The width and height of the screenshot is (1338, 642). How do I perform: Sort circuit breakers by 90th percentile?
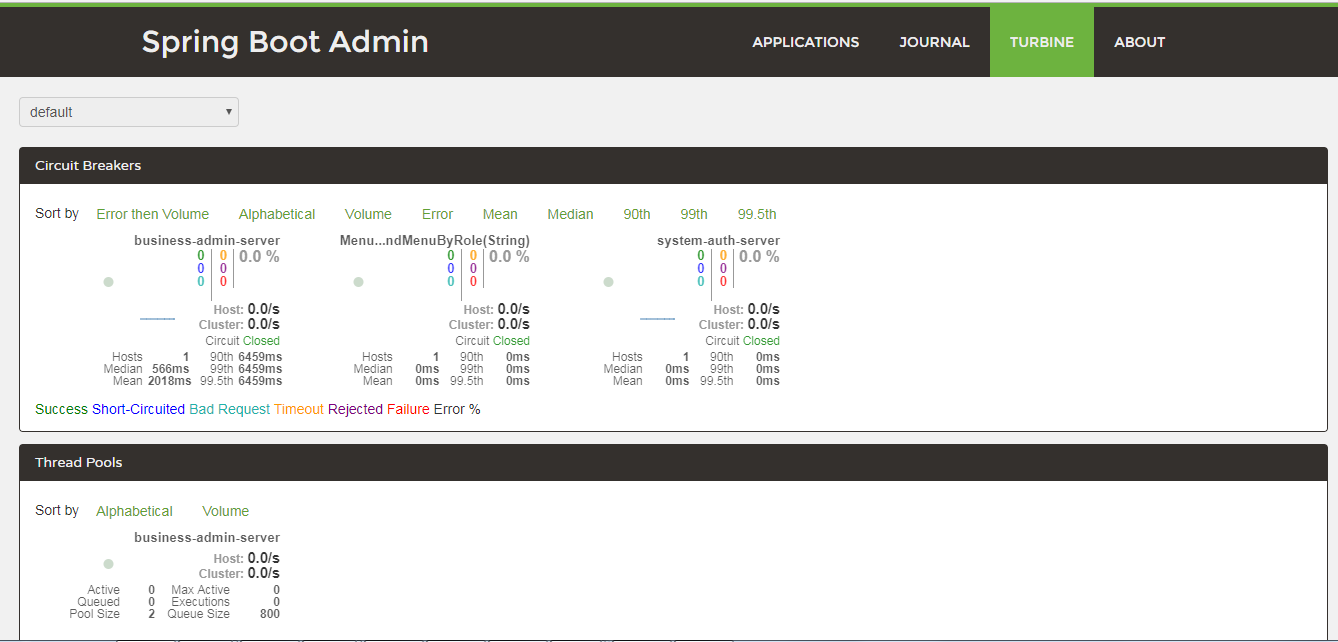[637, 214]
